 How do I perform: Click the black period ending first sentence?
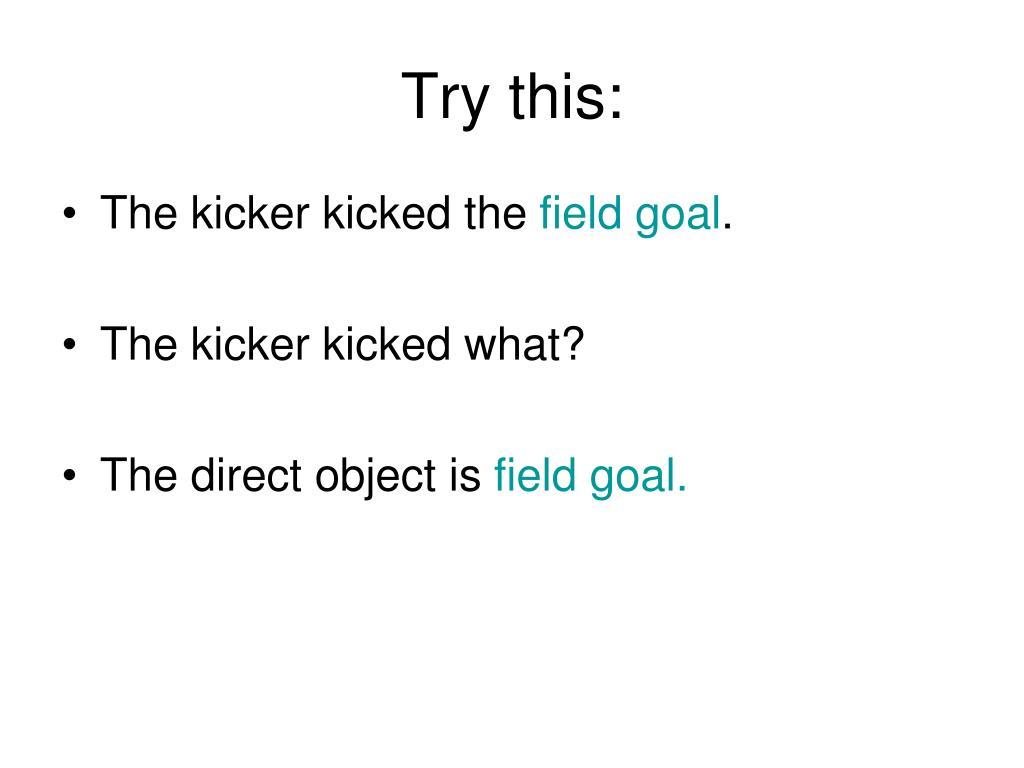pos(728,227)
